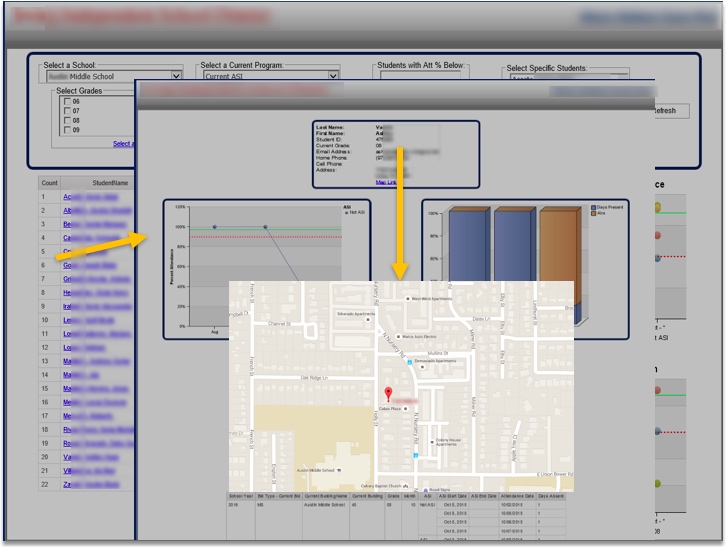Click the Grade column header in detail table
This screenshot has width=726, height=547.
click(394, 496)
